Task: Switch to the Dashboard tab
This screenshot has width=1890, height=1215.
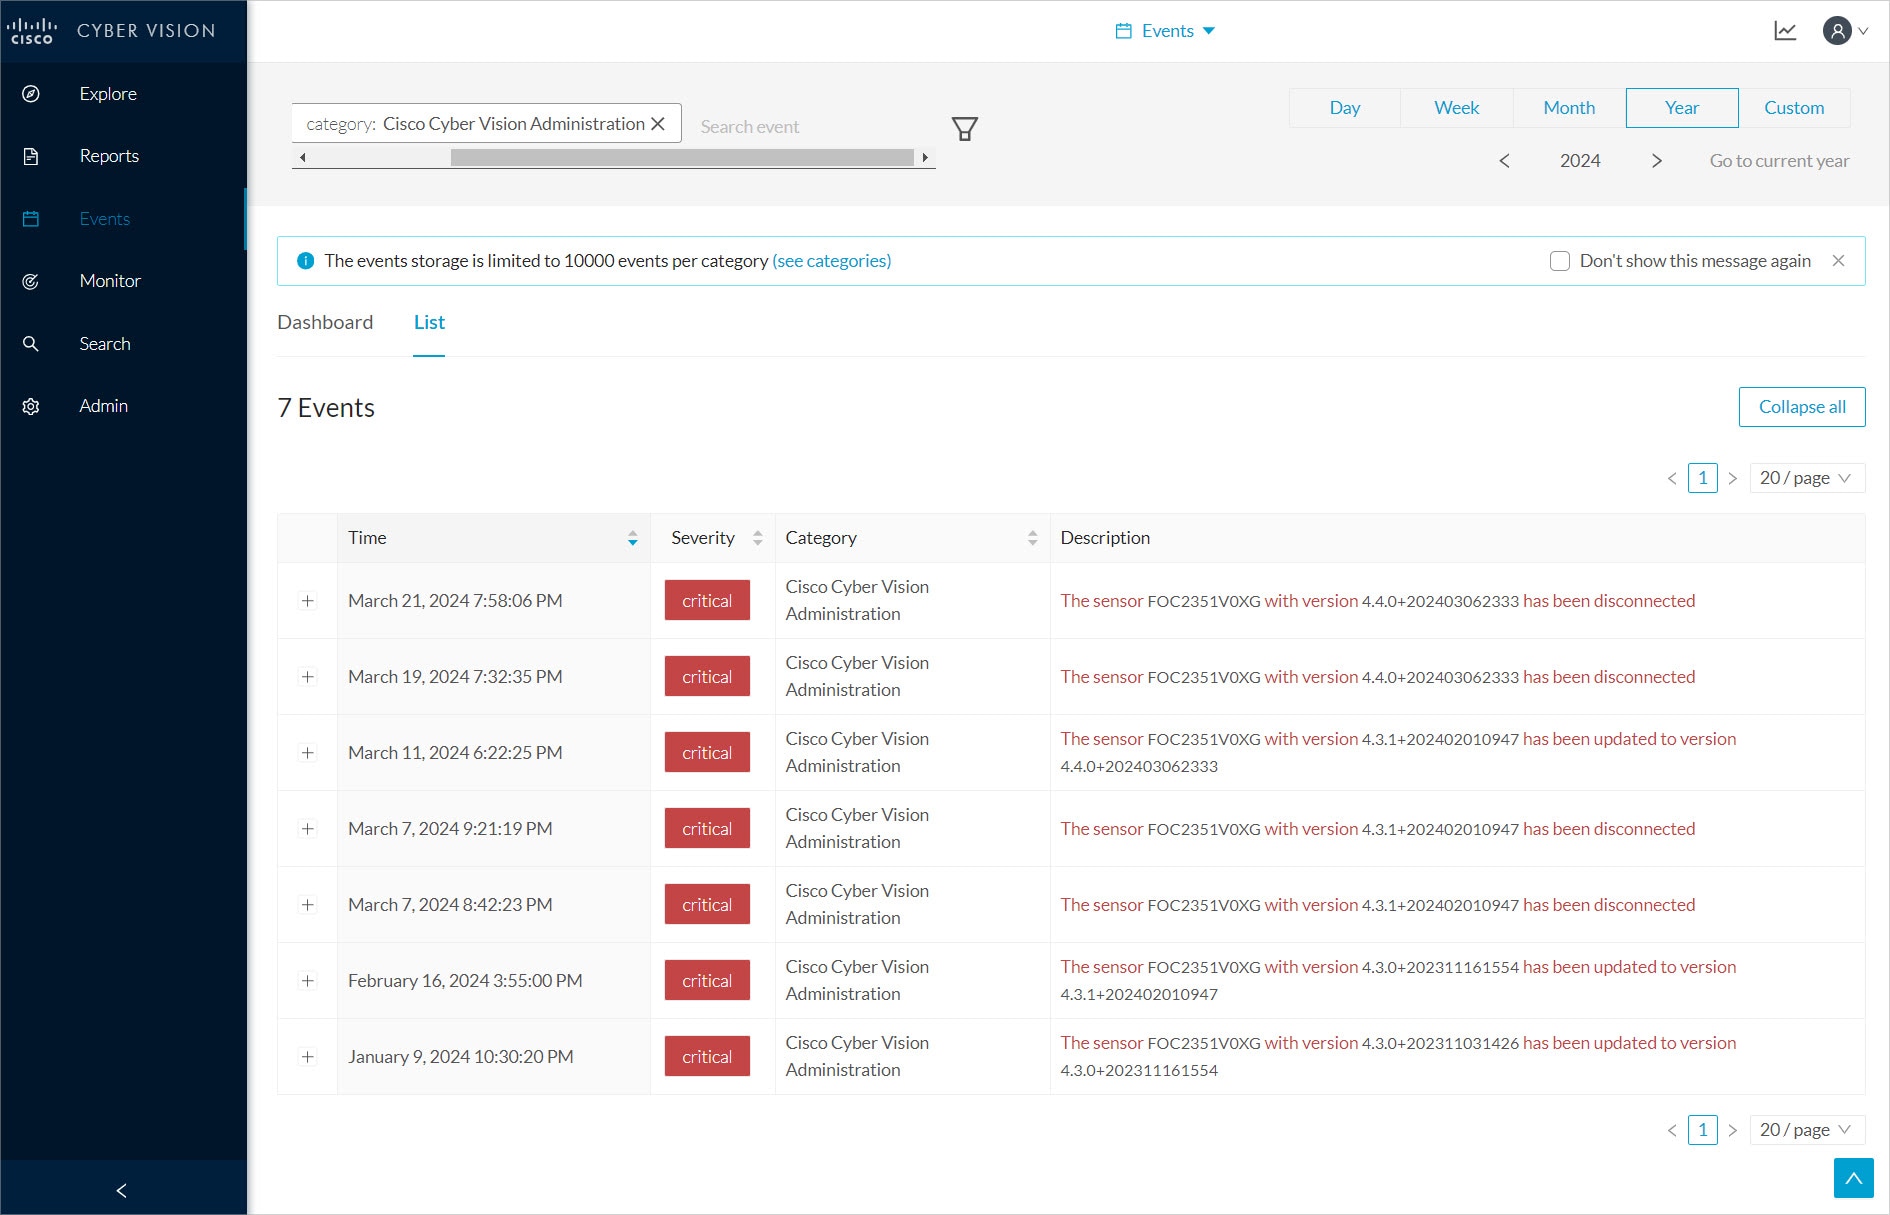Action: (325, 322)
